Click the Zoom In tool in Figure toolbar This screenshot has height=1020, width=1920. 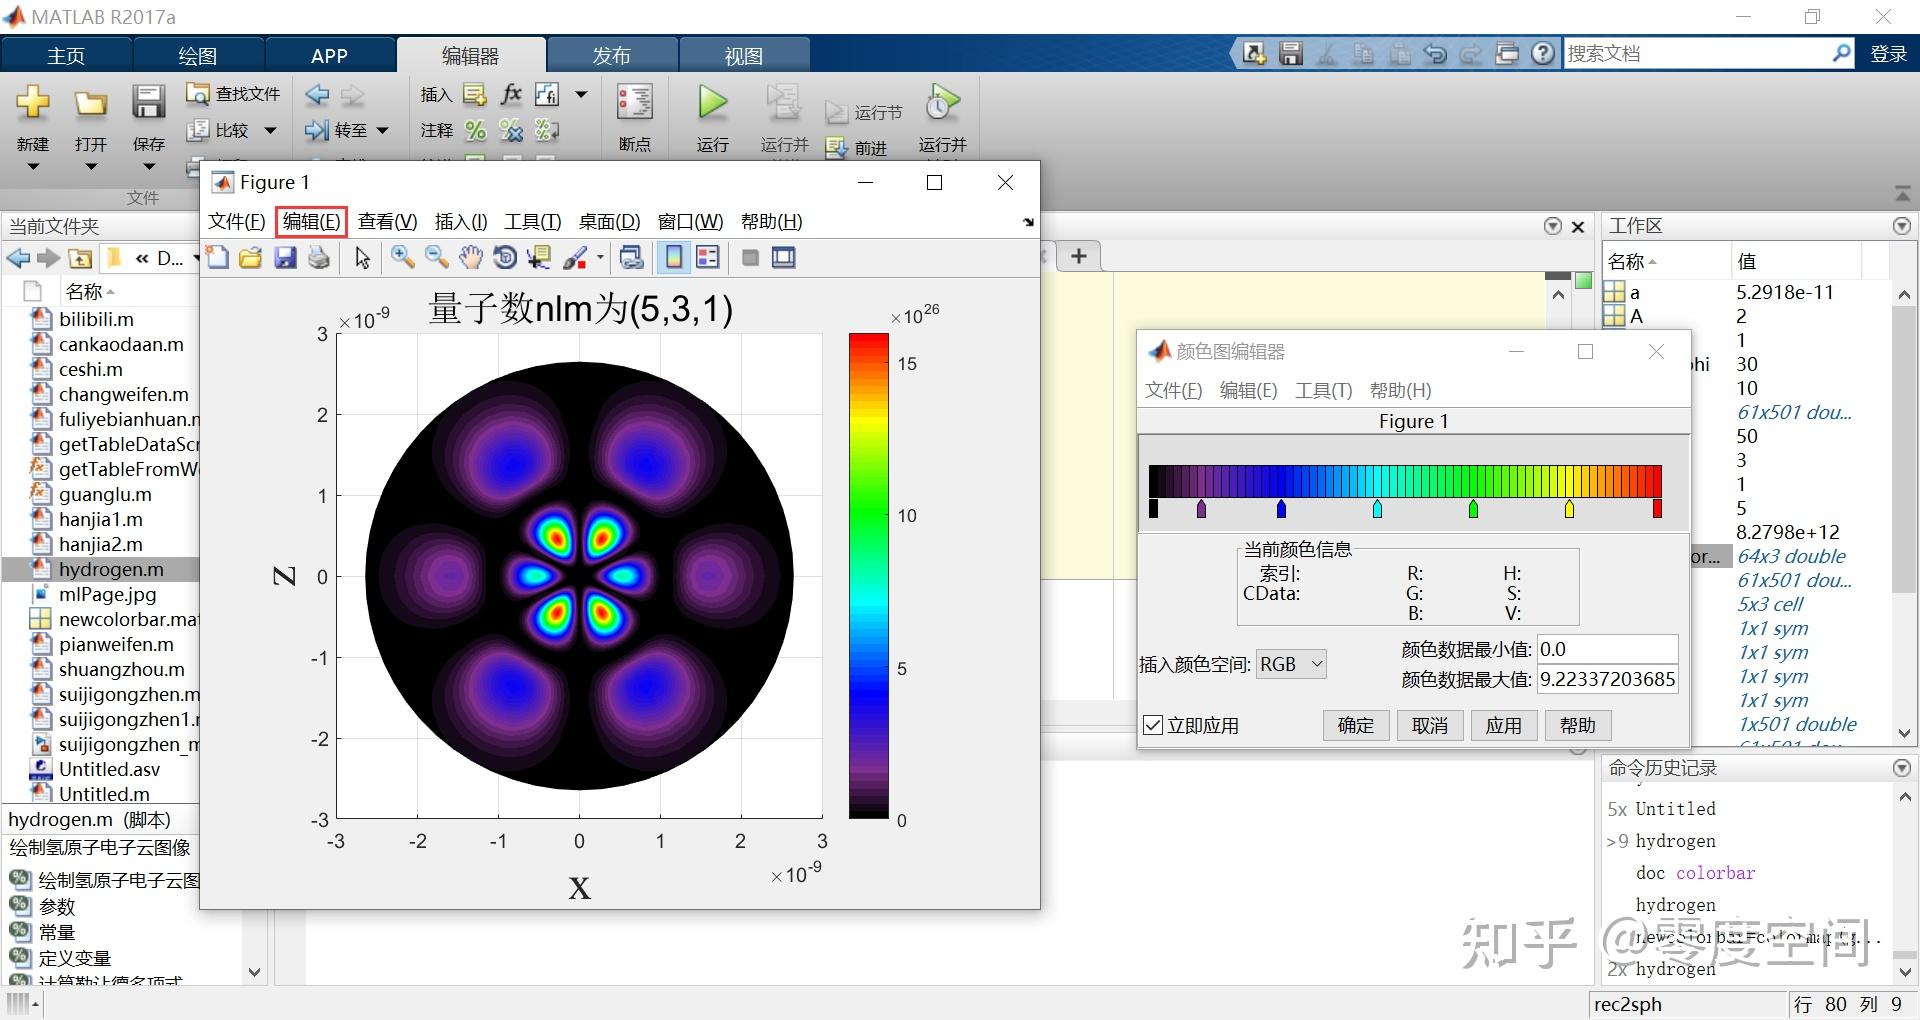pos(403,258)
